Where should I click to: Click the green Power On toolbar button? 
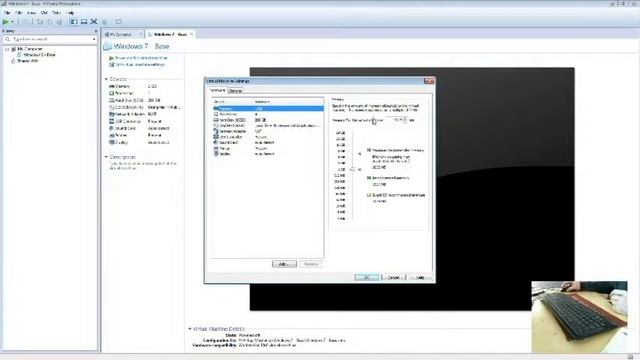point(6,22)
